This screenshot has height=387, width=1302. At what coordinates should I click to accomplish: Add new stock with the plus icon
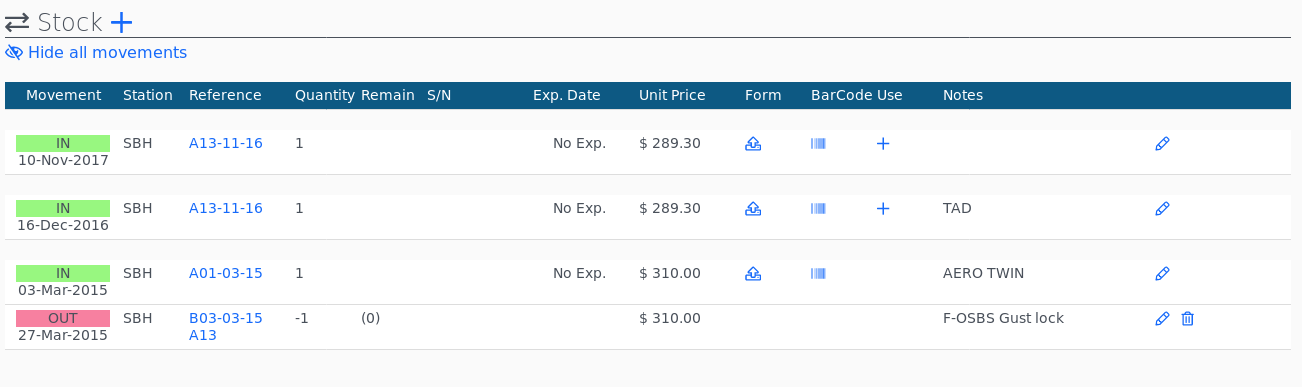pos(121,21)
